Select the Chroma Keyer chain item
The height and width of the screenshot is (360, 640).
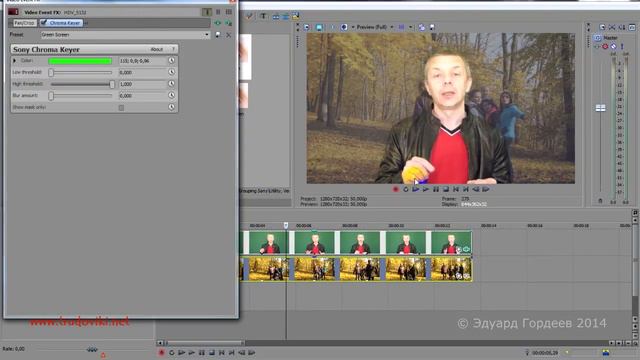(61, 23)
